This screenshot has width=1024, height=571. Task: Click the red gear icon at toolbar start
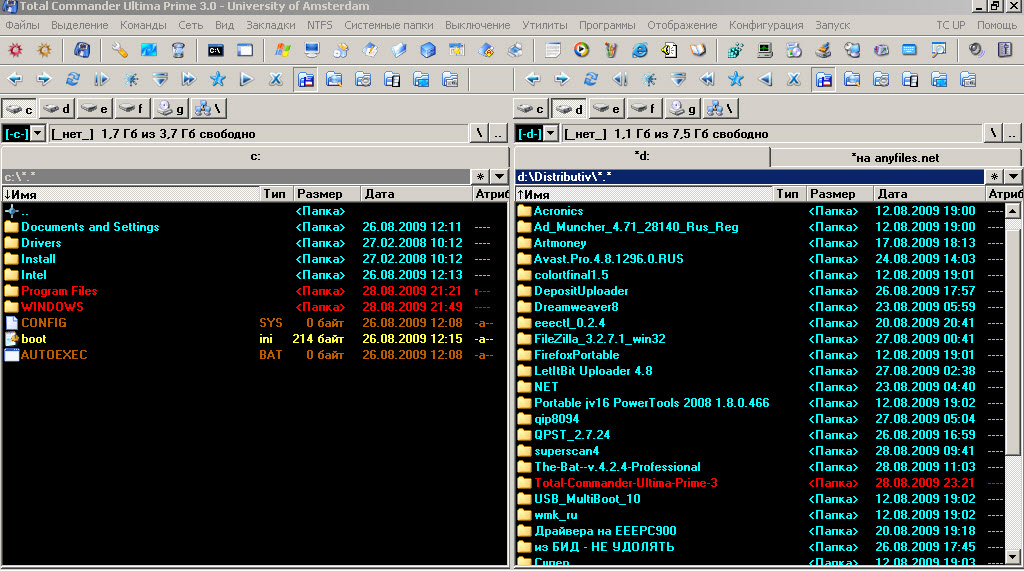click(15, 50)
